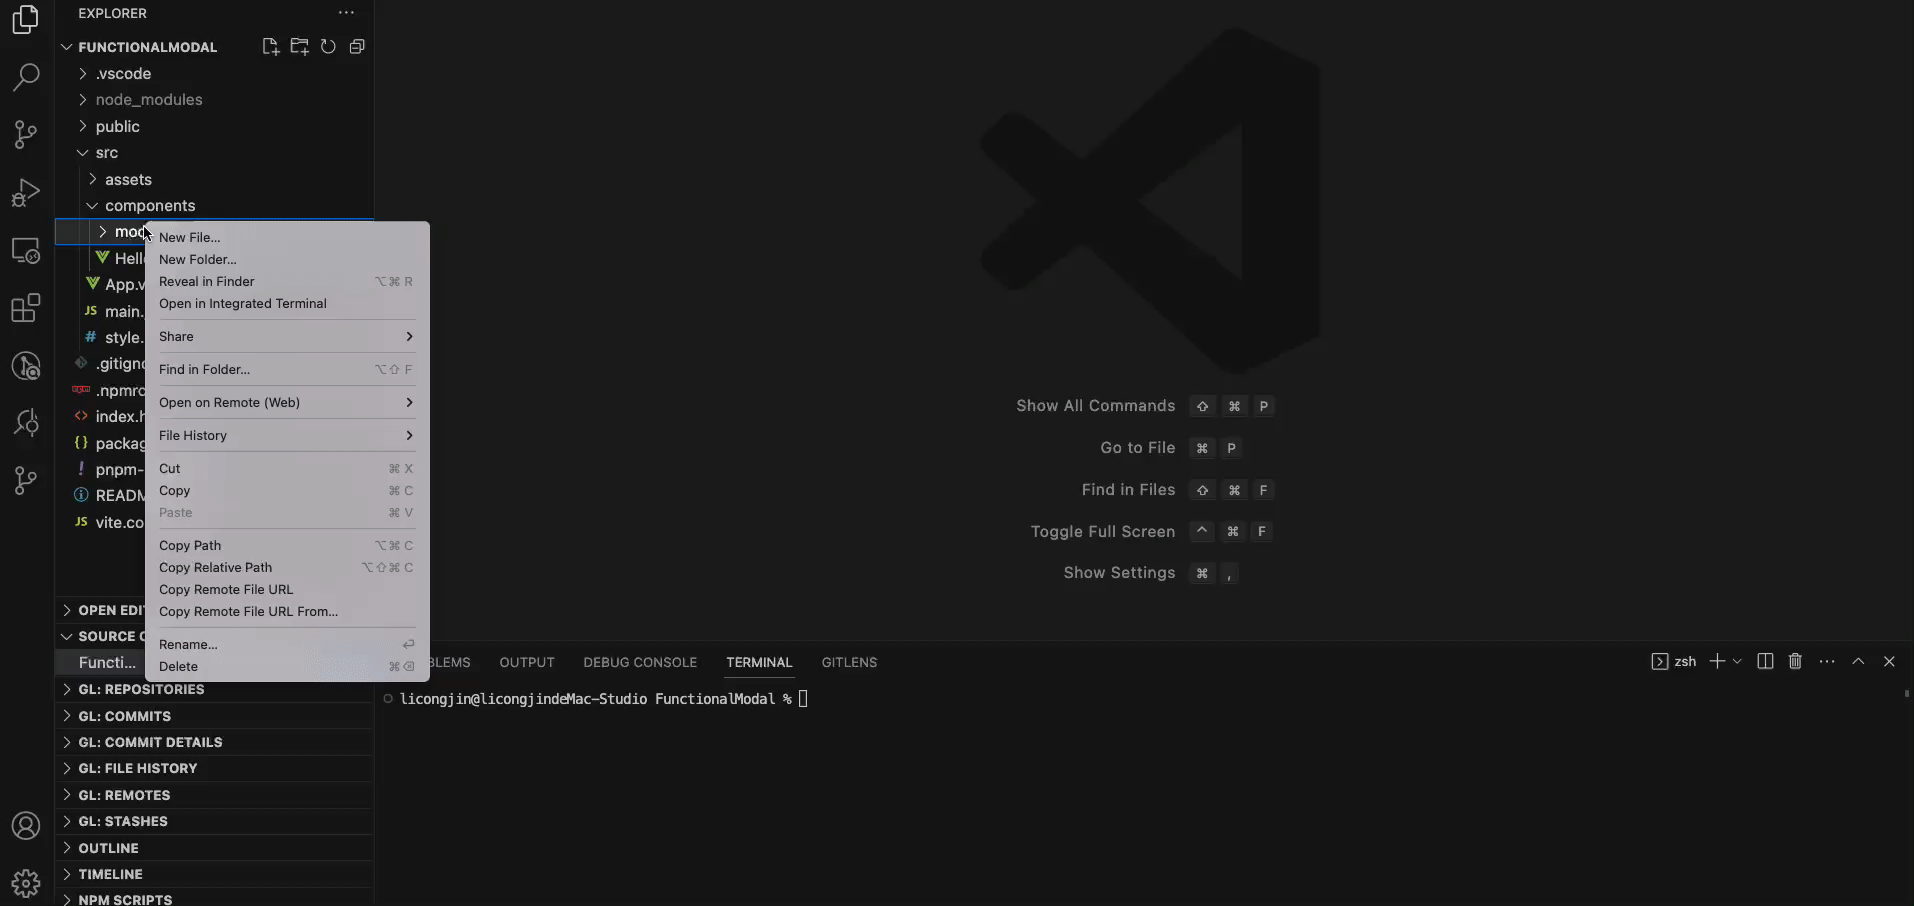Collapse all folders in explorer

(x=357, y=47)
